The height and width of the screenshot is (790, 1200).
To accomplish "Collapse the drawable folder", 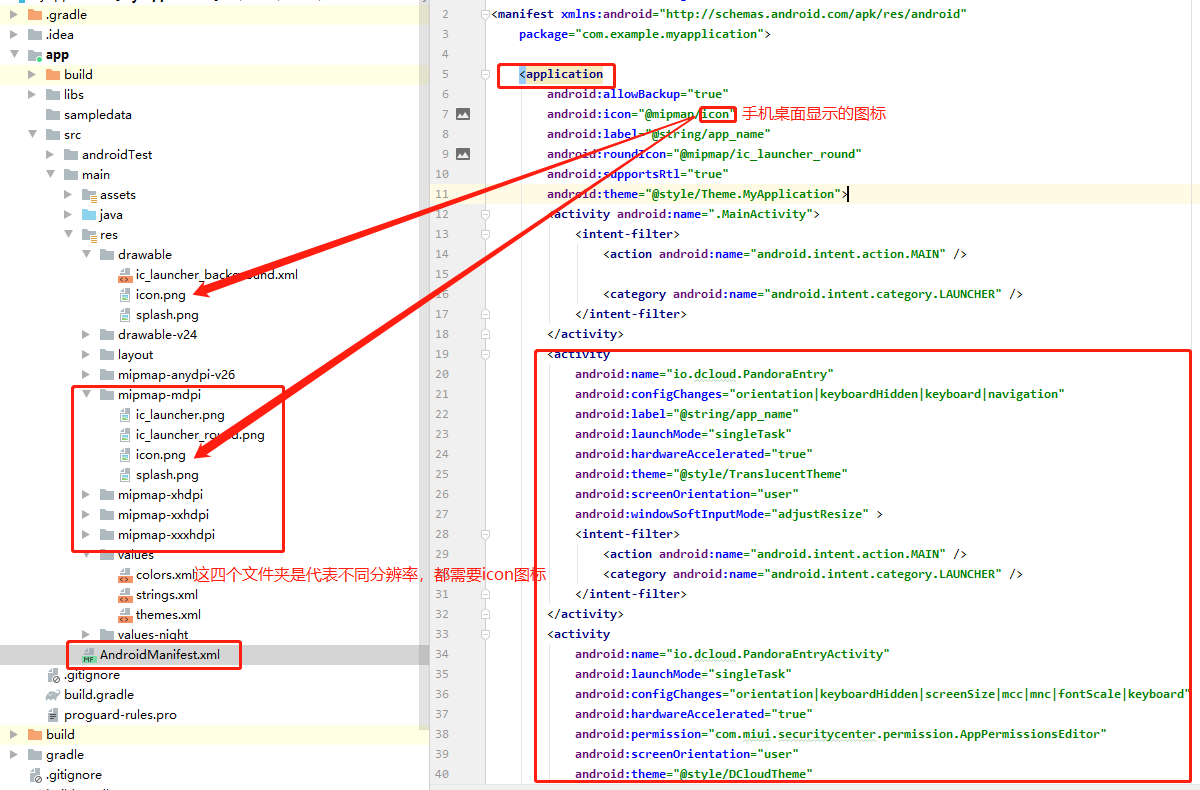I will tap(86, 255).
